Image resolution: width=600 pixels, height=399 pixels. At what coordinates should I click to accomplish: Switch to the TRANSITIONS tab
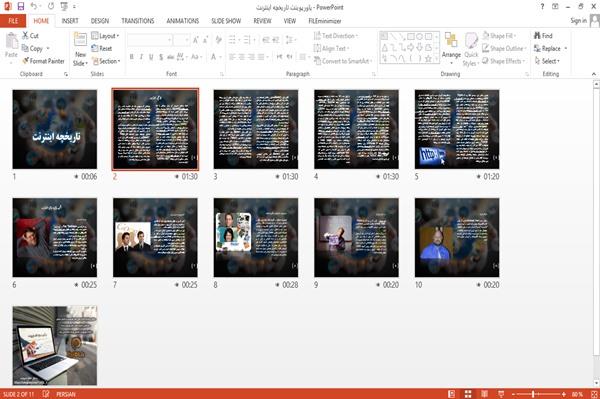[x=138, y=21]
